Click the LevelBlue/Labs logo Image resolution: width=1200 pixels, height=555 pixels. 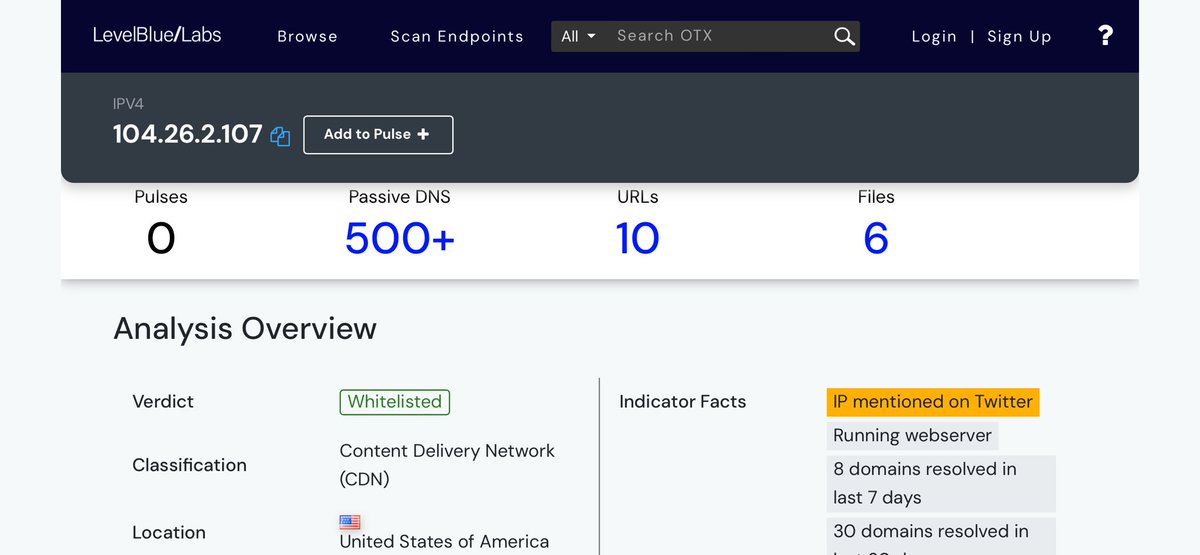157,35
